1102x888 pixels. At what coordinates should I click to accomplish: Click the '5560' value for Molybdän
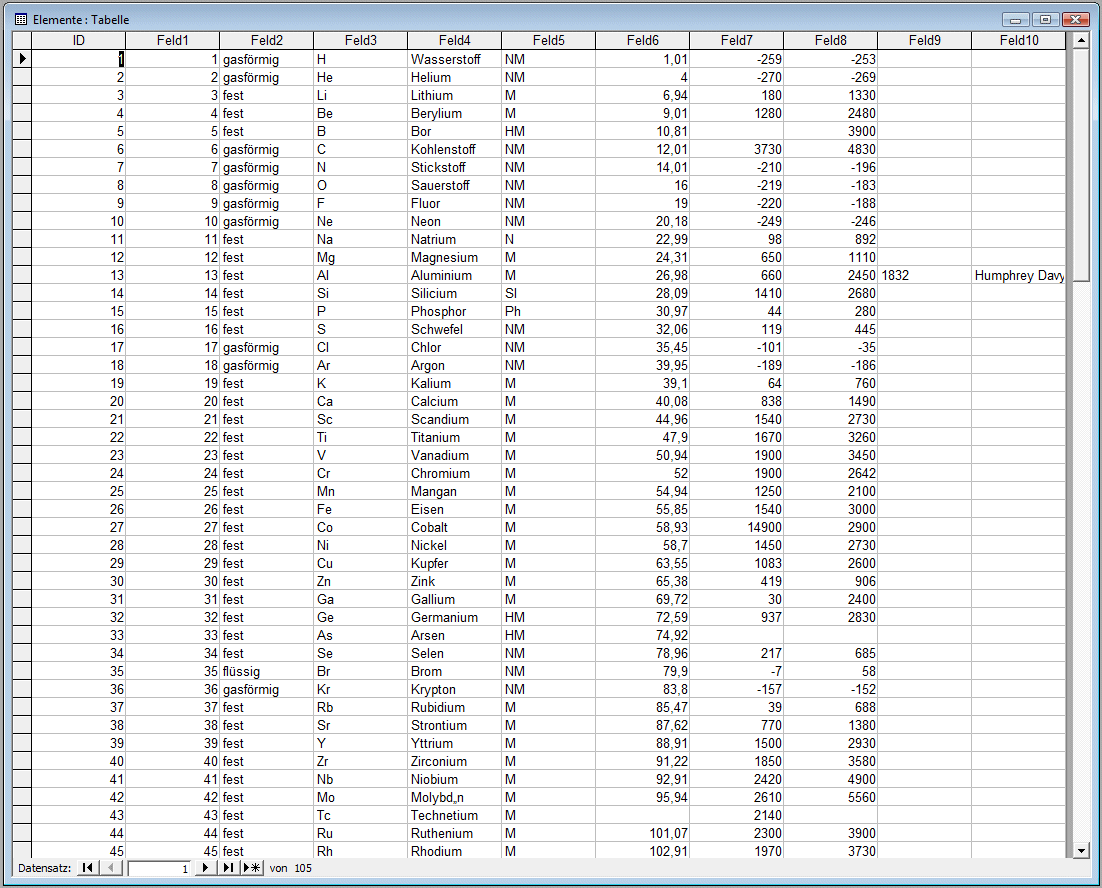point(831,797)
